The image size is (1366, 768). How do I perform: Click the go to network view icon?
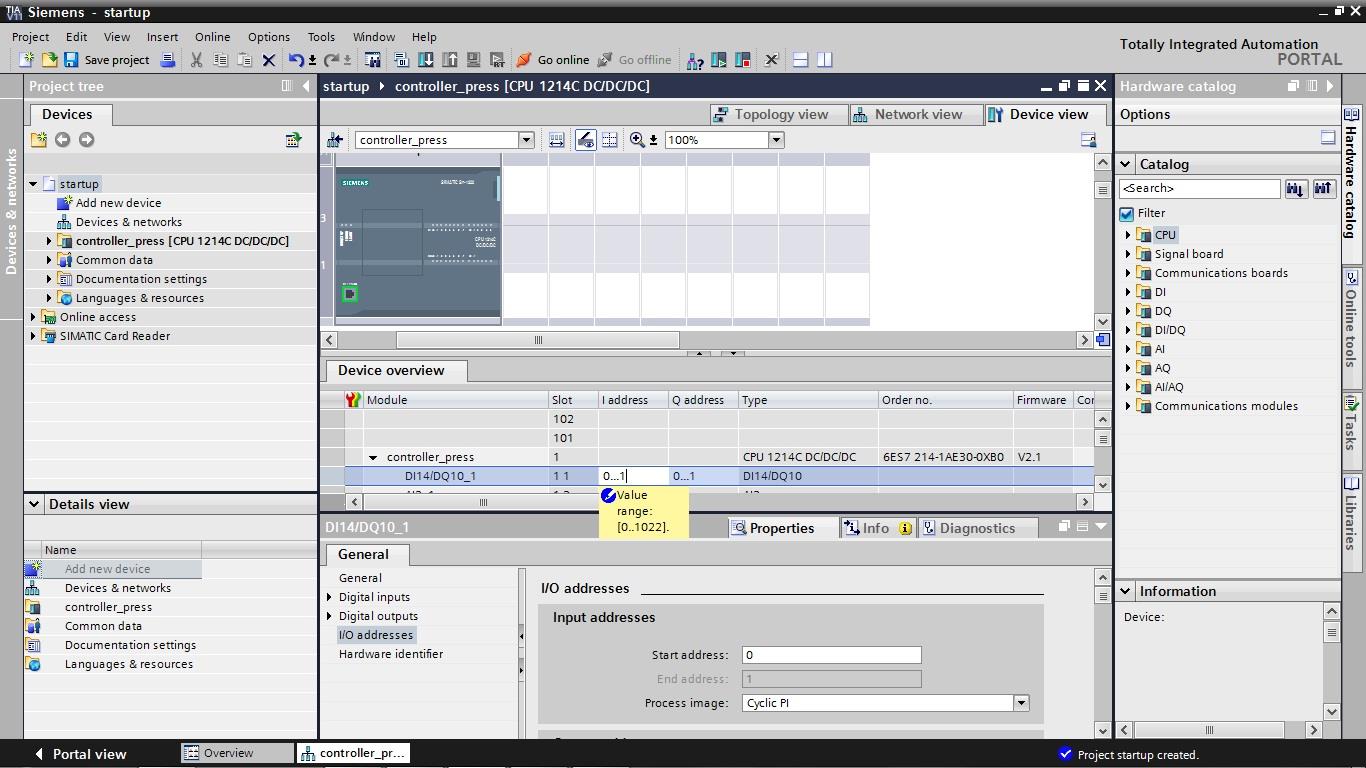click(x=335, y=140)
